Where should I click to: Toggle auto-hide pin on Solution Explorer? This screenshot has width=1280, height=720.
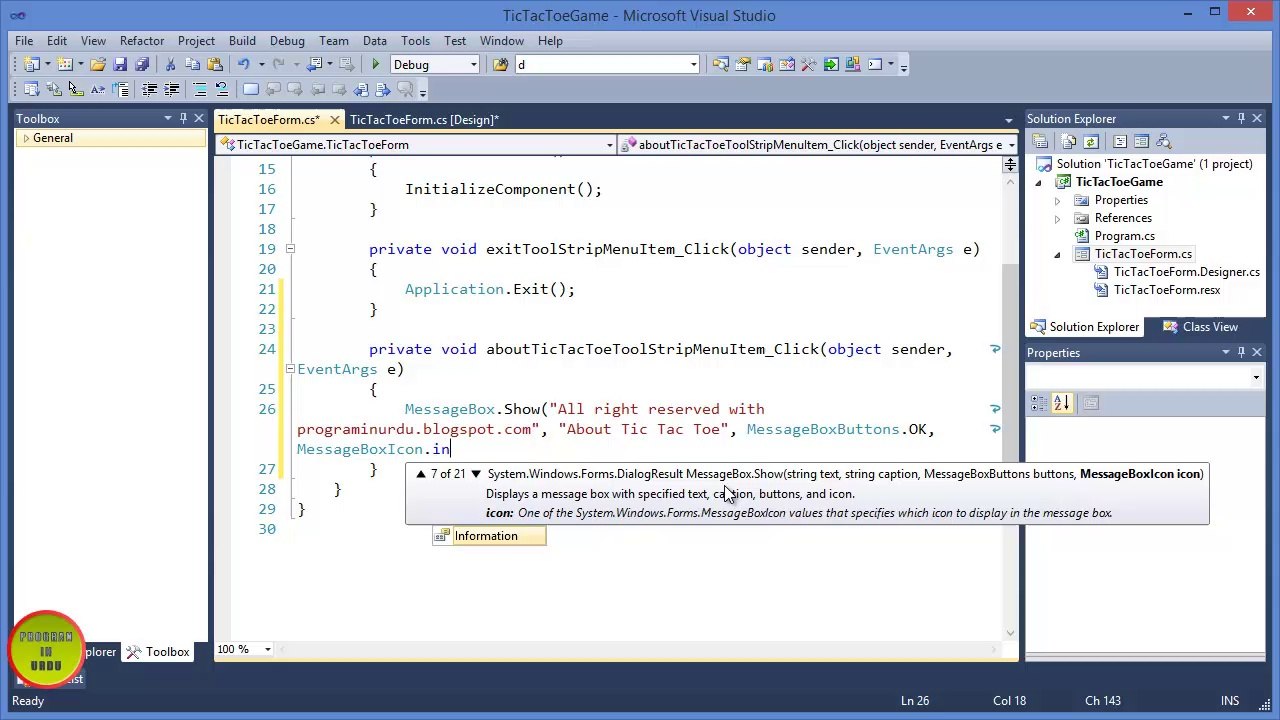coord(1241,119)
